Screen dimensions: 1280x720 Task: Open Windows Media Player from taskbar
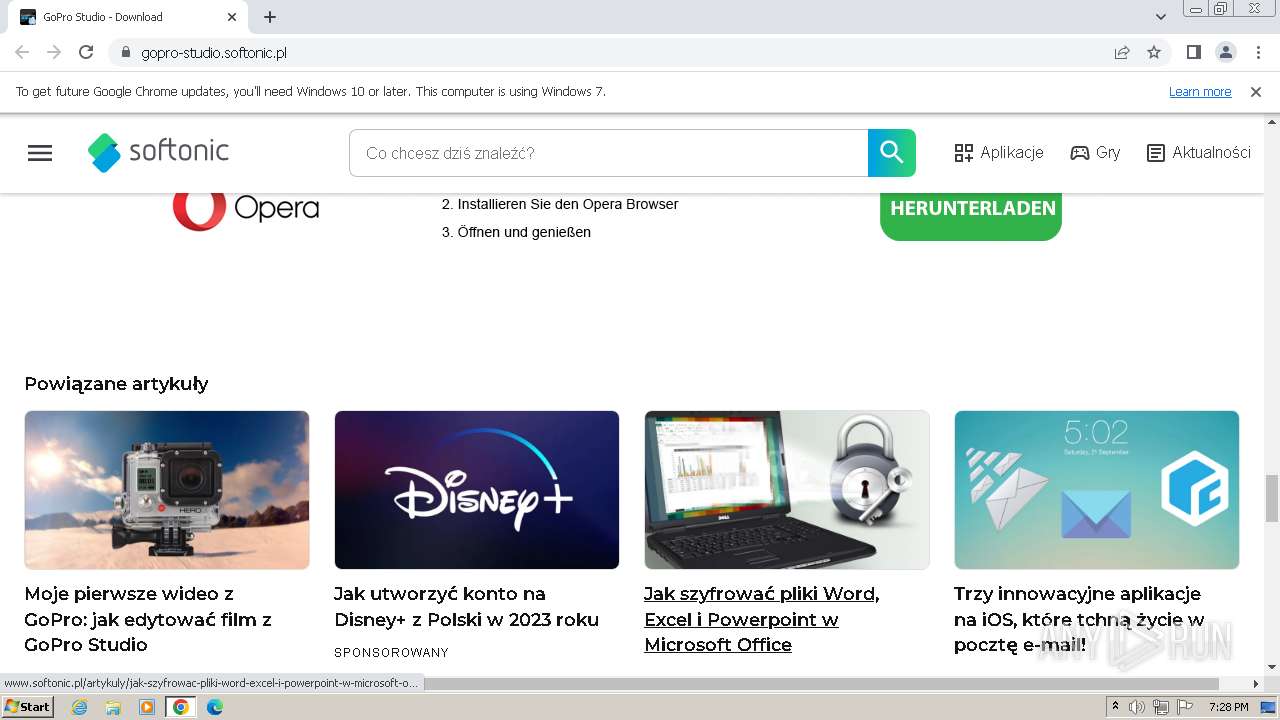(x=147, y=707)
